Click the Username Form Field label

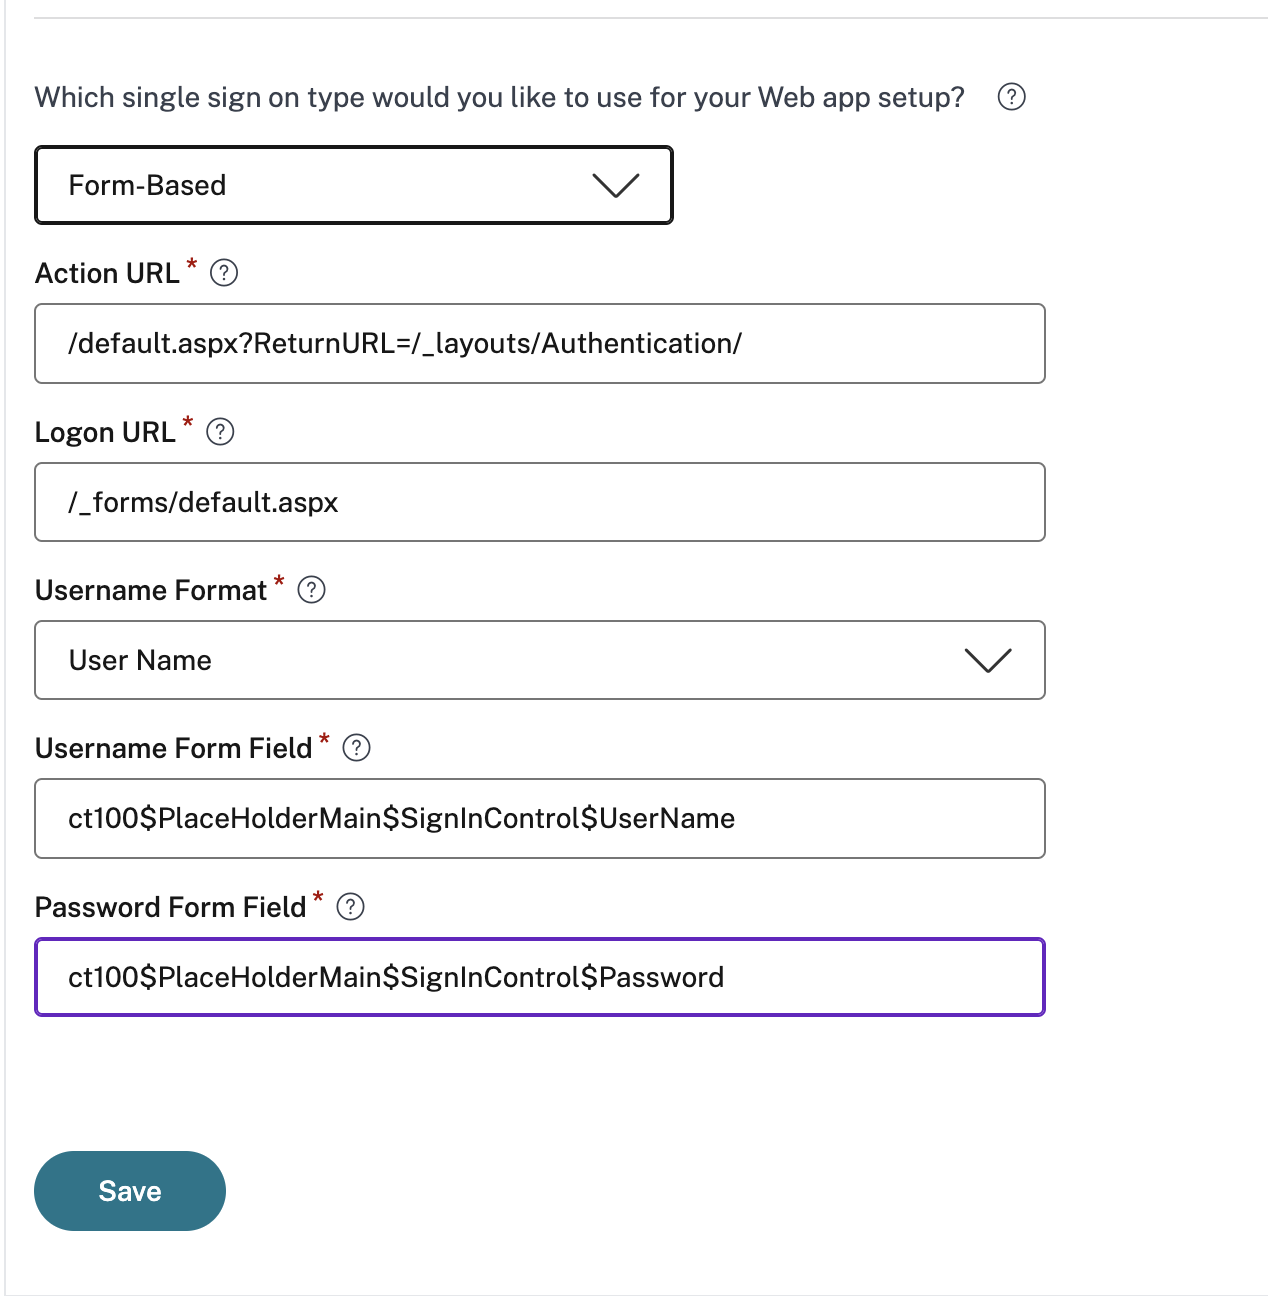point(173,749)
